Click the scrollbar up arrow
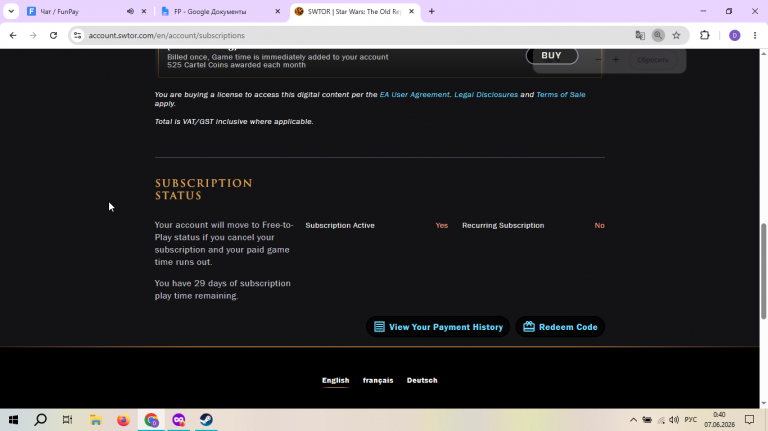The width and height of the screenshot is (768, 431). (x=763, y=53)
